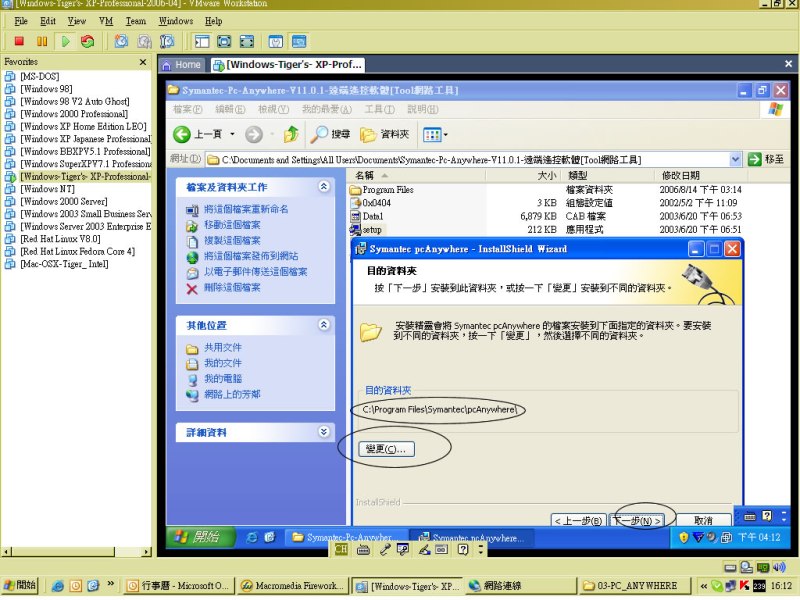Click Explorer Up one level folder icon

coord(291,134)
